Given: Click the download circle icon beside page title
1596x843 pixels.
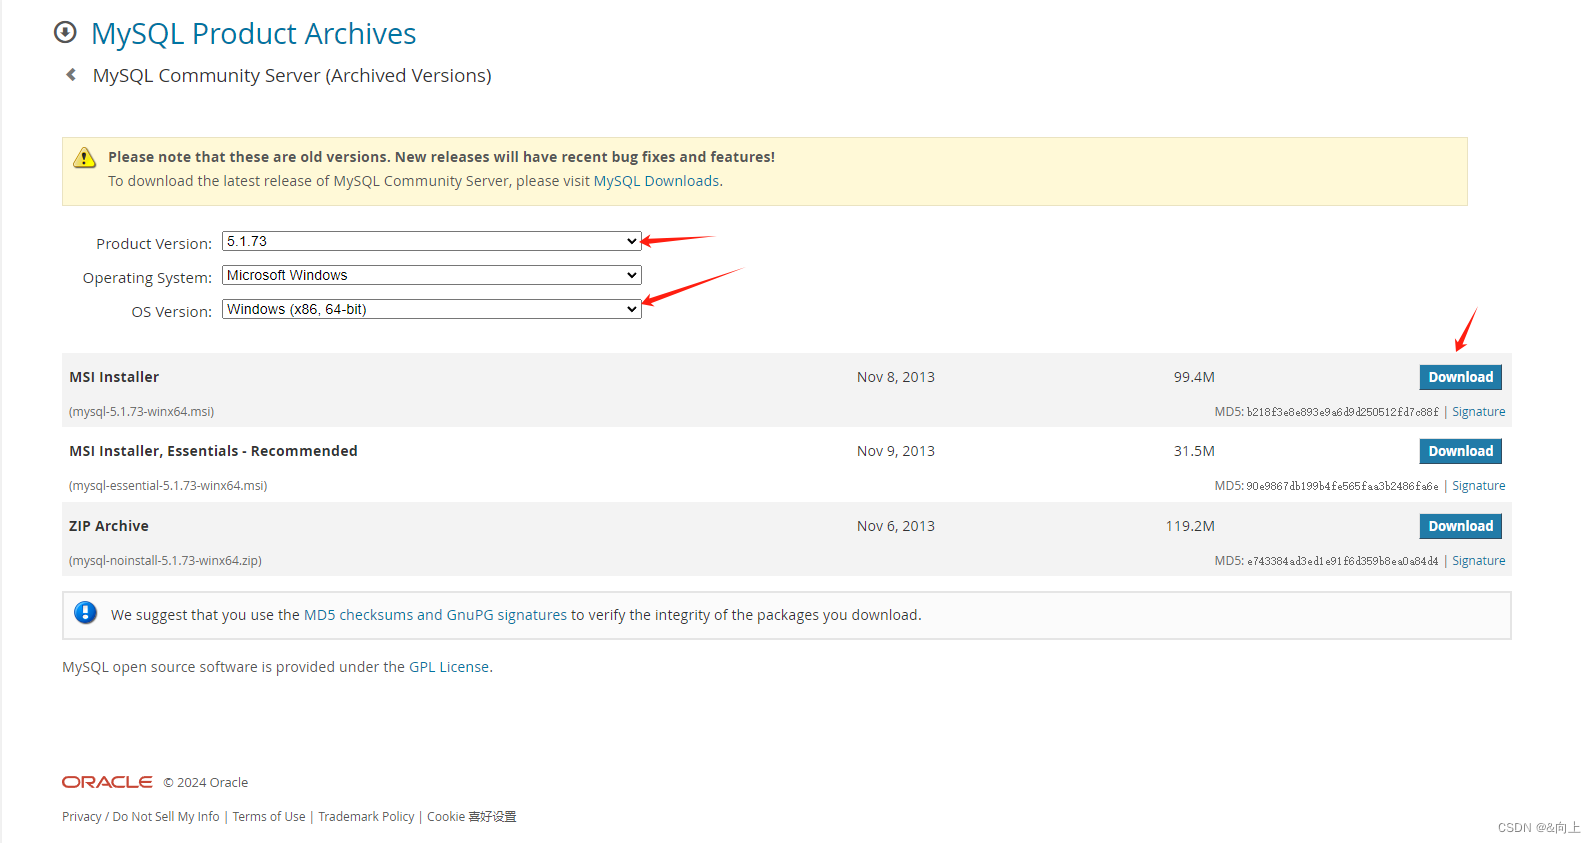Looking at the screenshot, I should [x=65, y=32].
